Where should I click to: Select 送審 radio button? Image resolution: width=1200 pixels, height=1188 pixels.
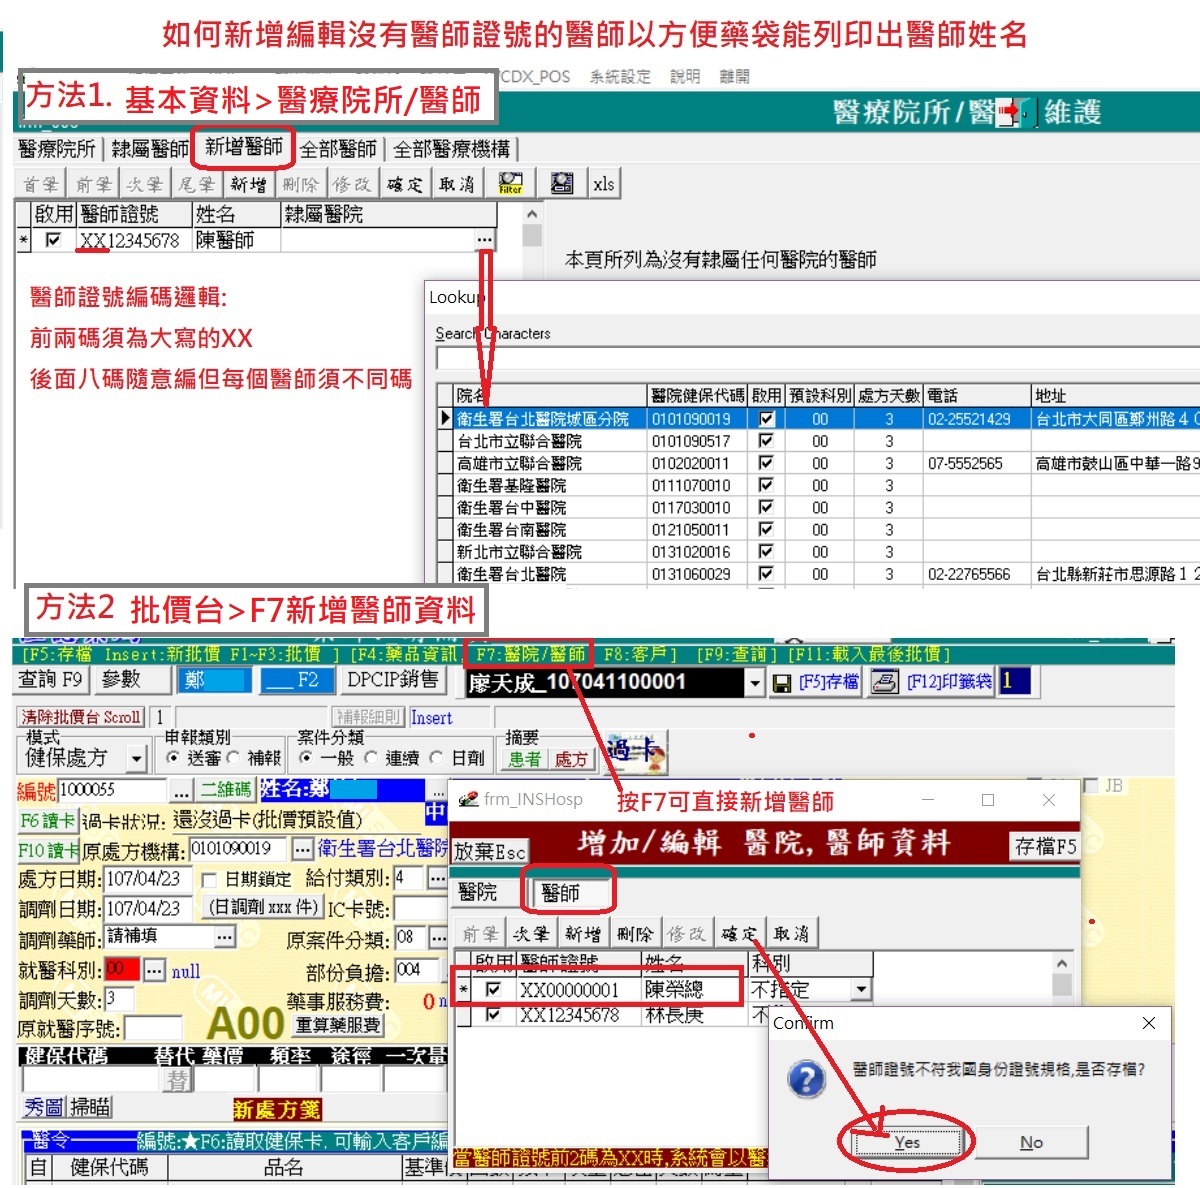click(x=173, y=758)
